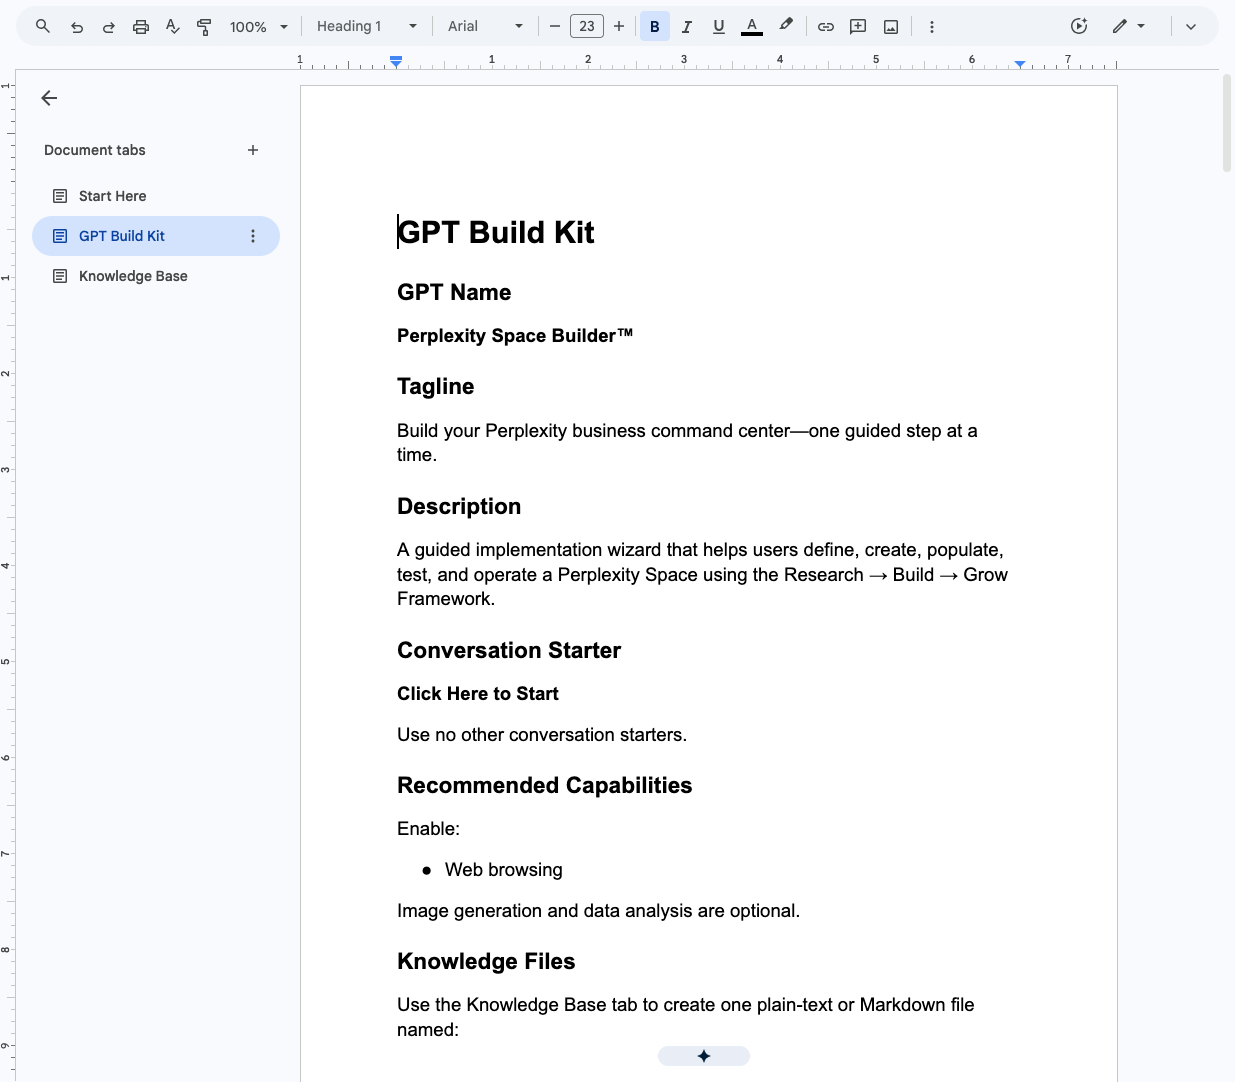Switch to the Start Here tab
Viewport: 1235px width, 1082px height.
tap(155, 196)
